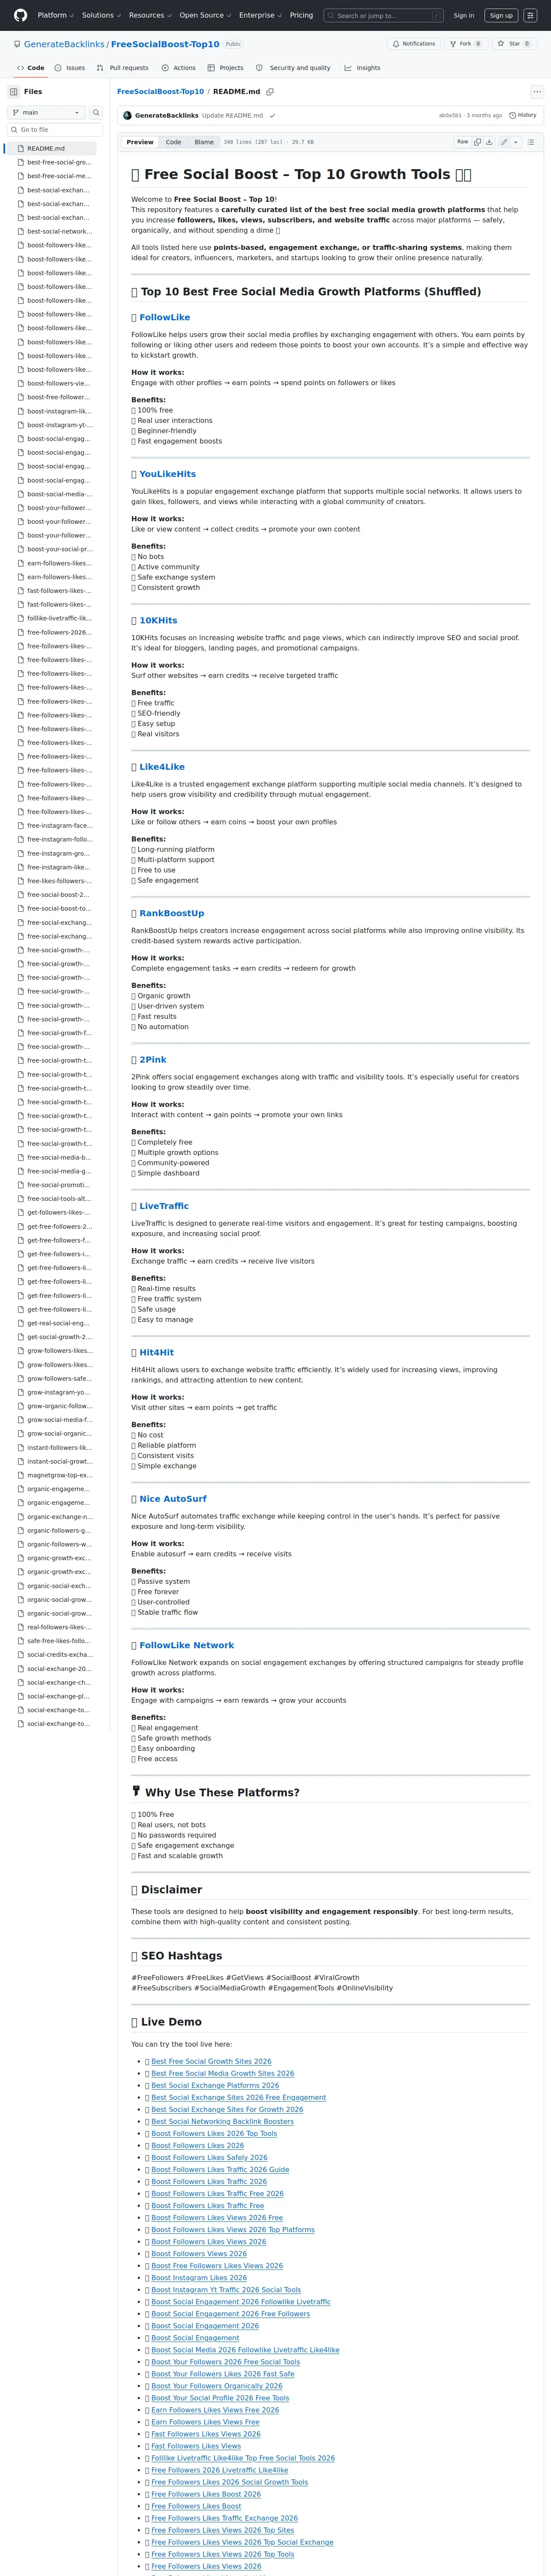
Task: Download the raw README file
Action: [x=489, y=142]
